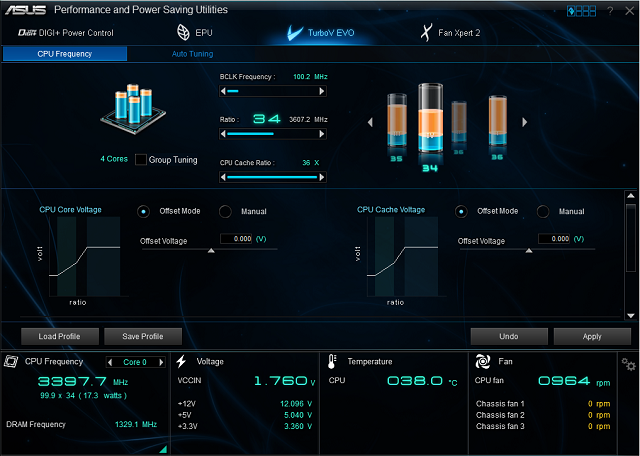
Task: Enable the Group Tuning checkbox
Action: coord(141,160)
